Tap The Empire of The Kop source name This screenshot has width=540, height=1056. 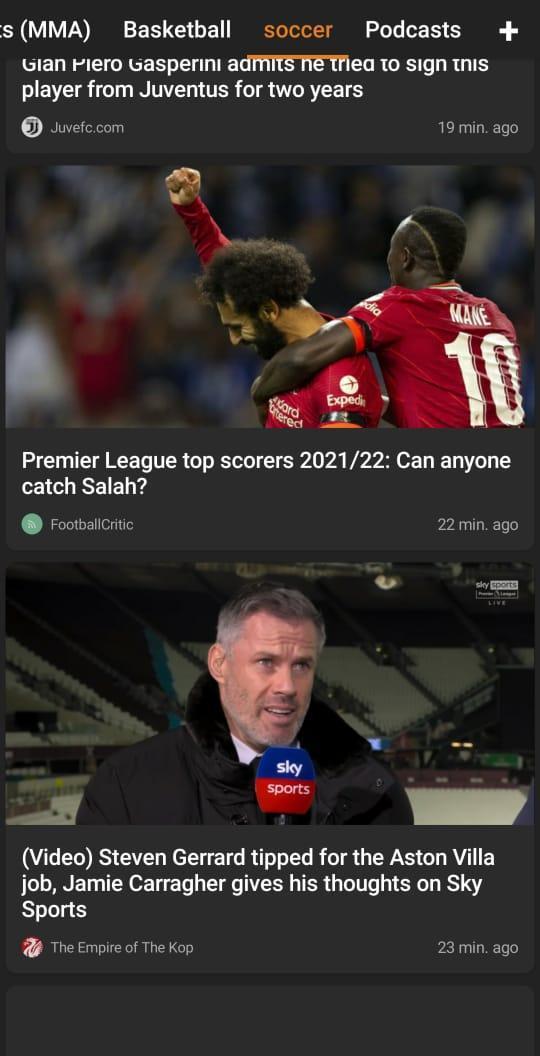122,948
